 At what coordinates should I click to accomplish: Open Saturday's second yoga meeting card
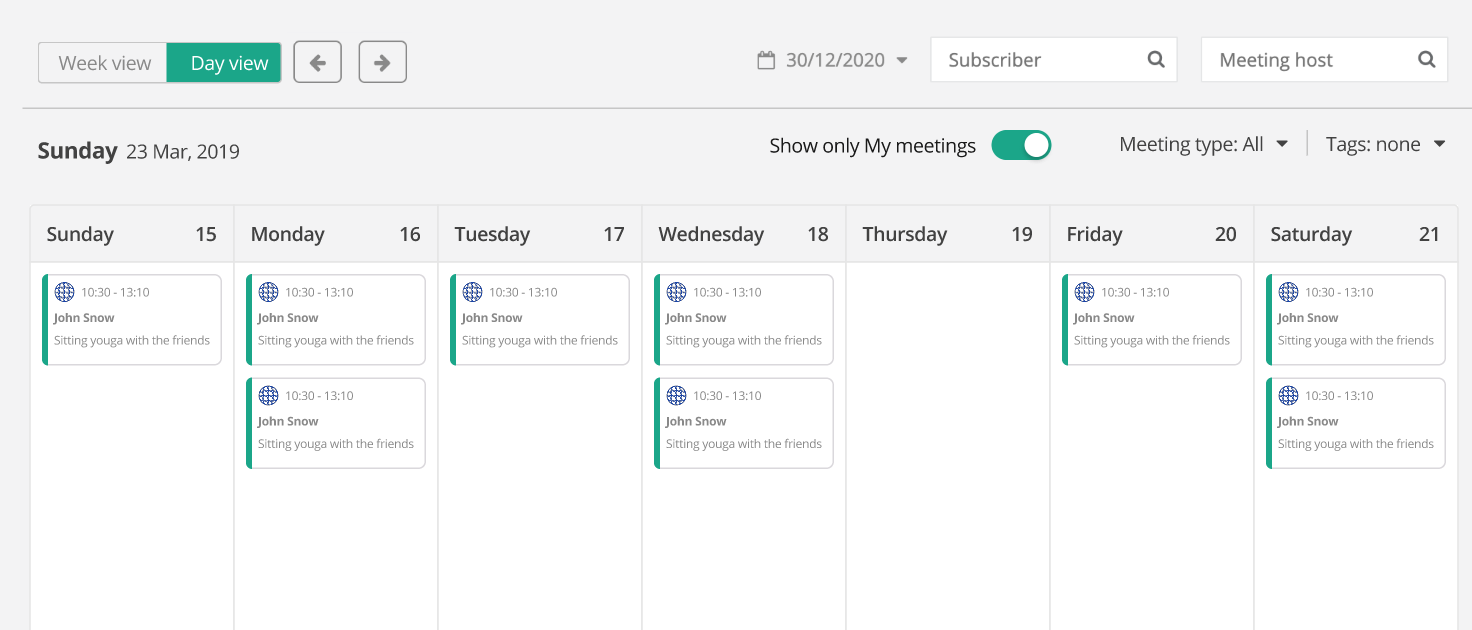pyautogui.click(x=1356, y=423)
